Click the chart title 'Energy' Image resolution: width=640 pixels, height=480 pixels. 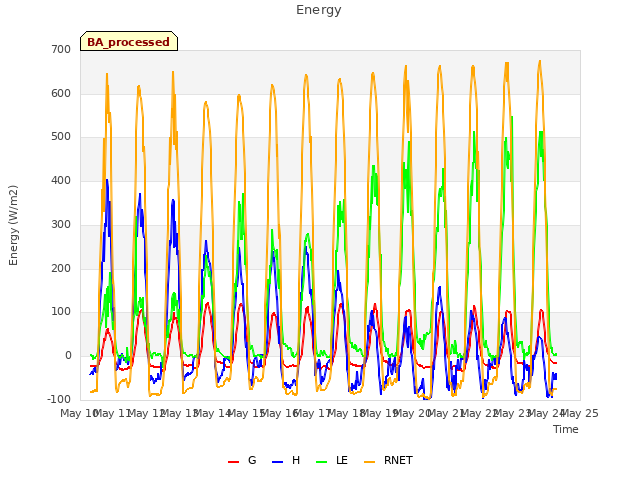[x=319, y=10]
